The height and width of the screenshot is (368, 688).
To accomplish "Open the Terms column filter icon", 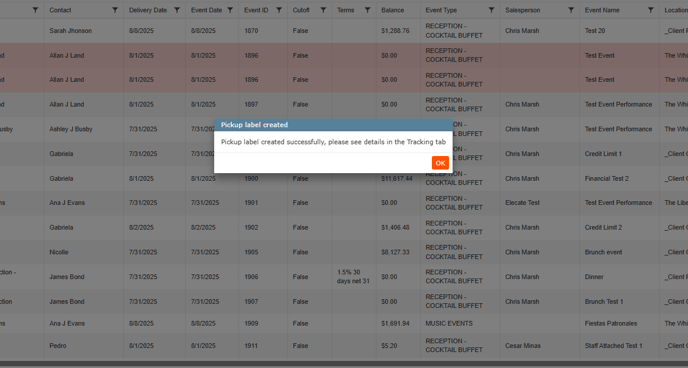I will 367,10.
